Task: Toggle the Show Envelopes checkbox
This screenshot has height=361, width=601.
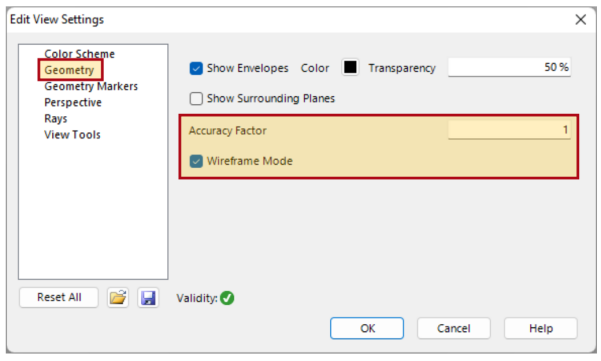Action: 196,68
